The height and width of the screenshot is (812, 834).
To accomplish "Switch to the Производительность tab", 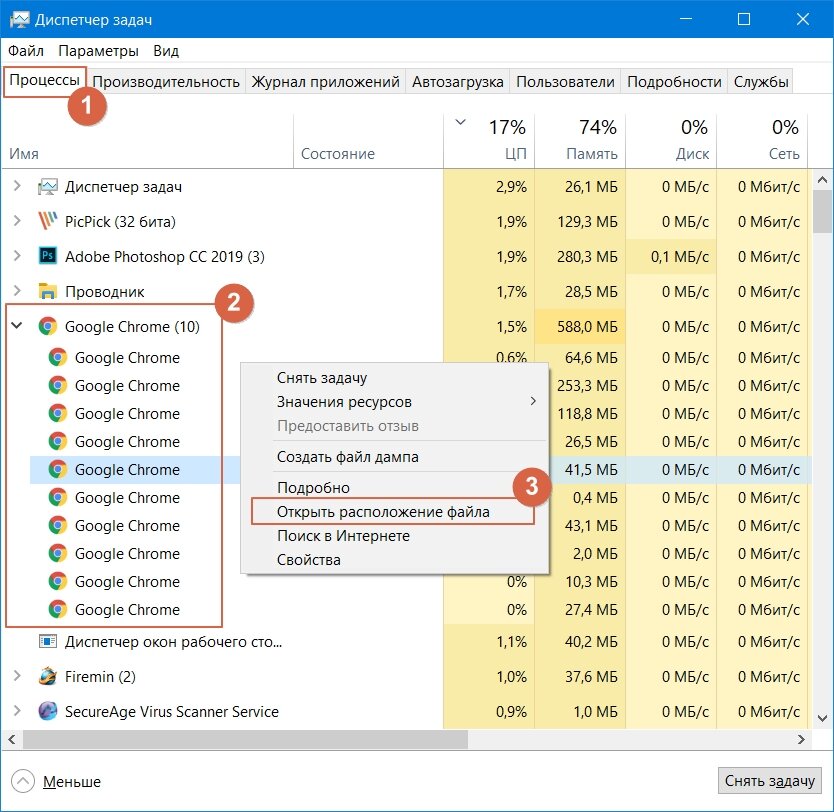I will 166,82.
